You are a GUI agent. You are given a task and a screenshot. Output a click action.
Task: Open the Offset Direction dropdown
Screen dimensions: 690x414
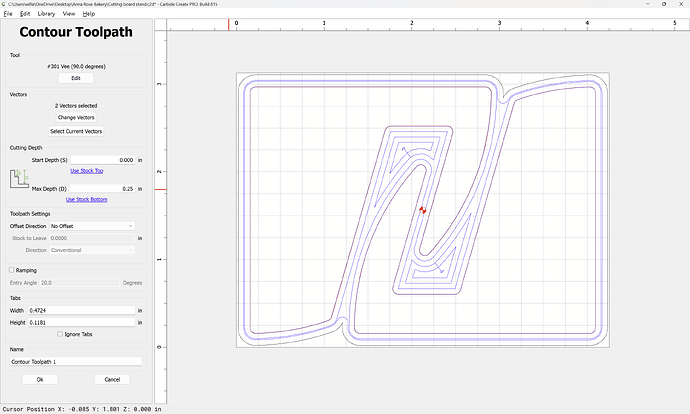[92, 226]
